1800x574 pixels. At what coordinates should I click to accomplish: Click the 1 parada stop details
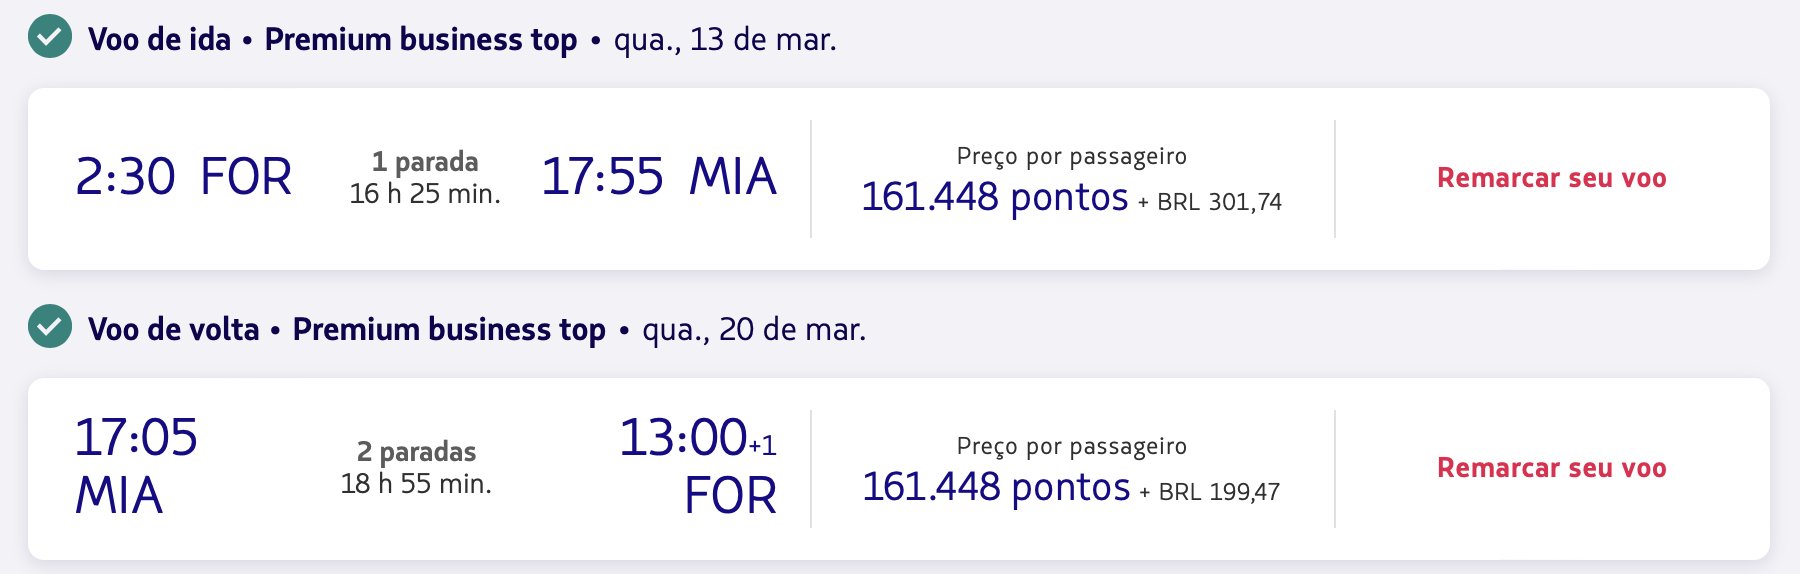coord(425,161)
